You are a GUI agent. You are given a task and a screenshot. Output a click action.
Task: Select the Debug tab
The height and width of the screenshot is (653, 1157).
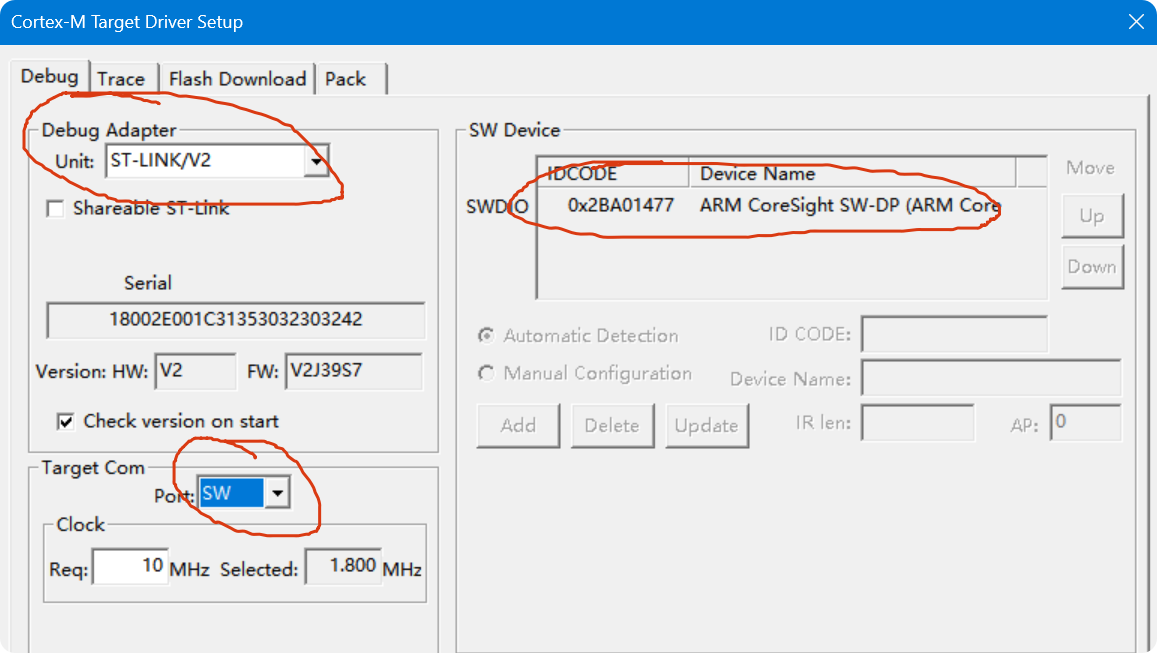pos(51,76)
